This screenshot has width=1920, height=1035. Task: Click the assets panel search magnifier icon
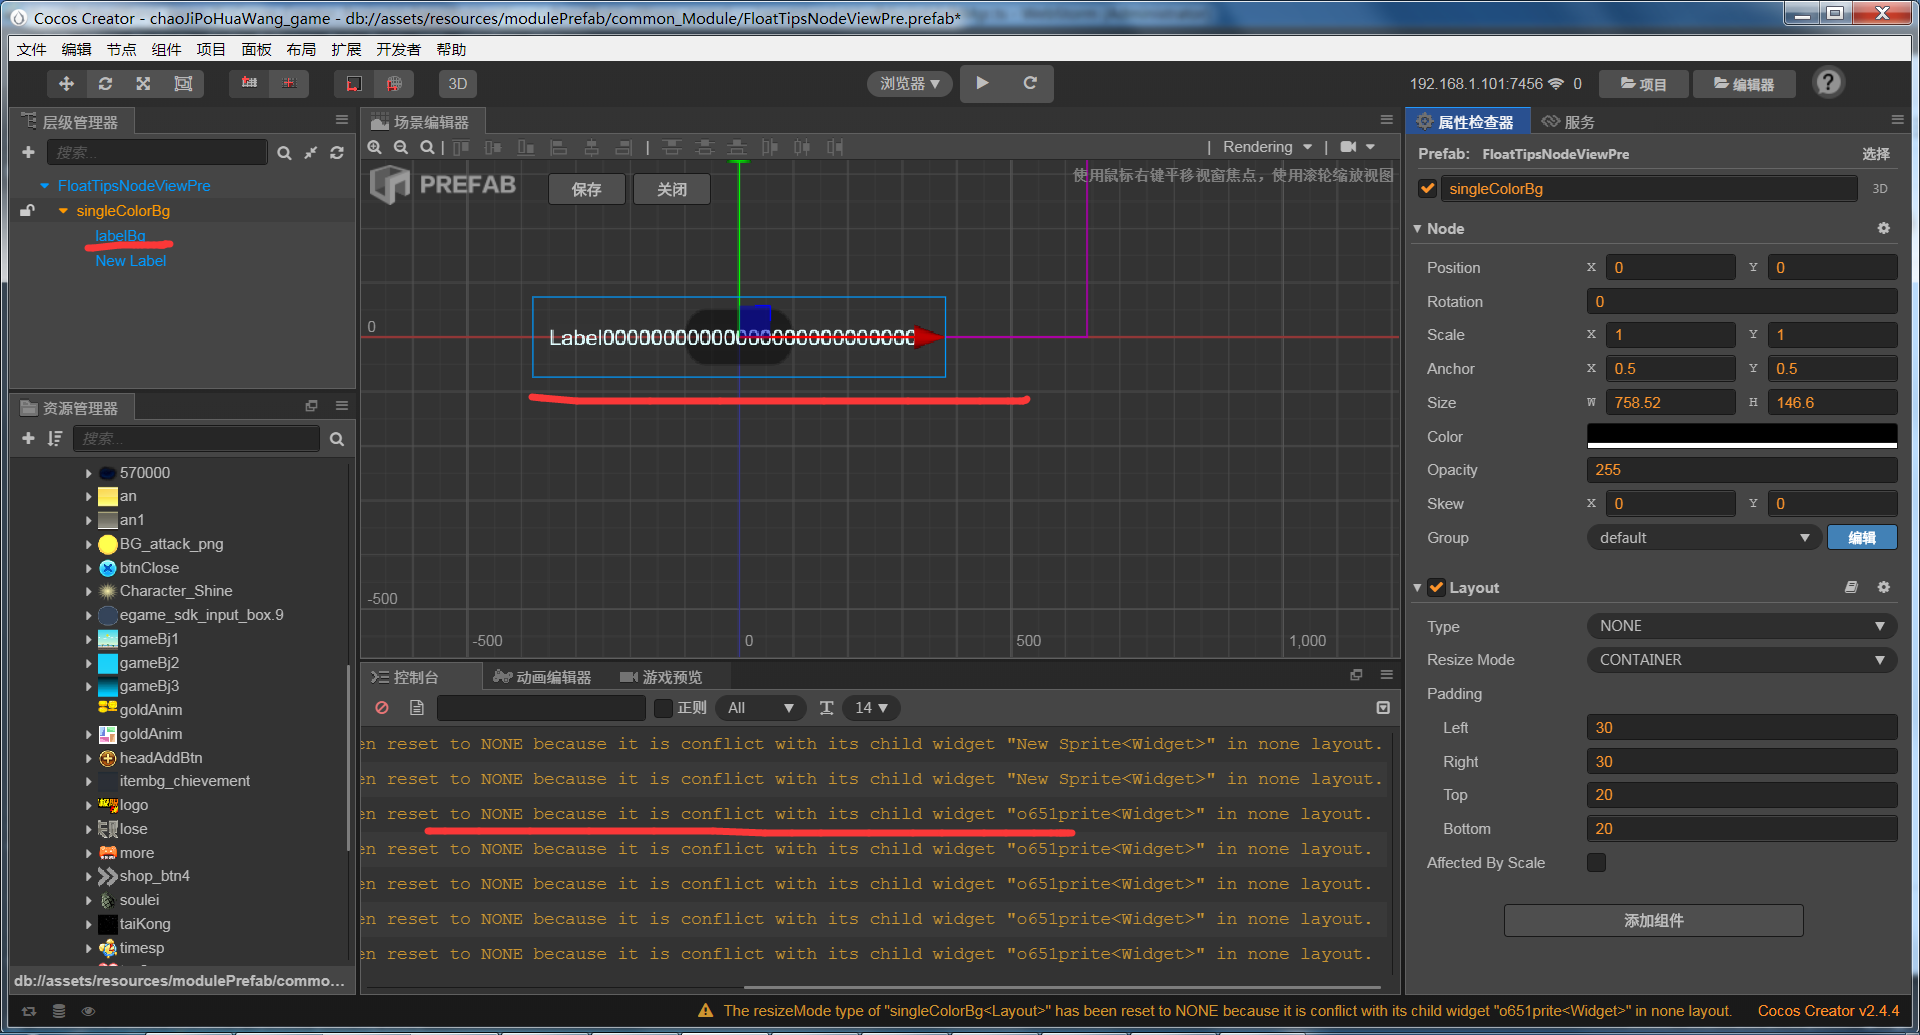point(337,439)
